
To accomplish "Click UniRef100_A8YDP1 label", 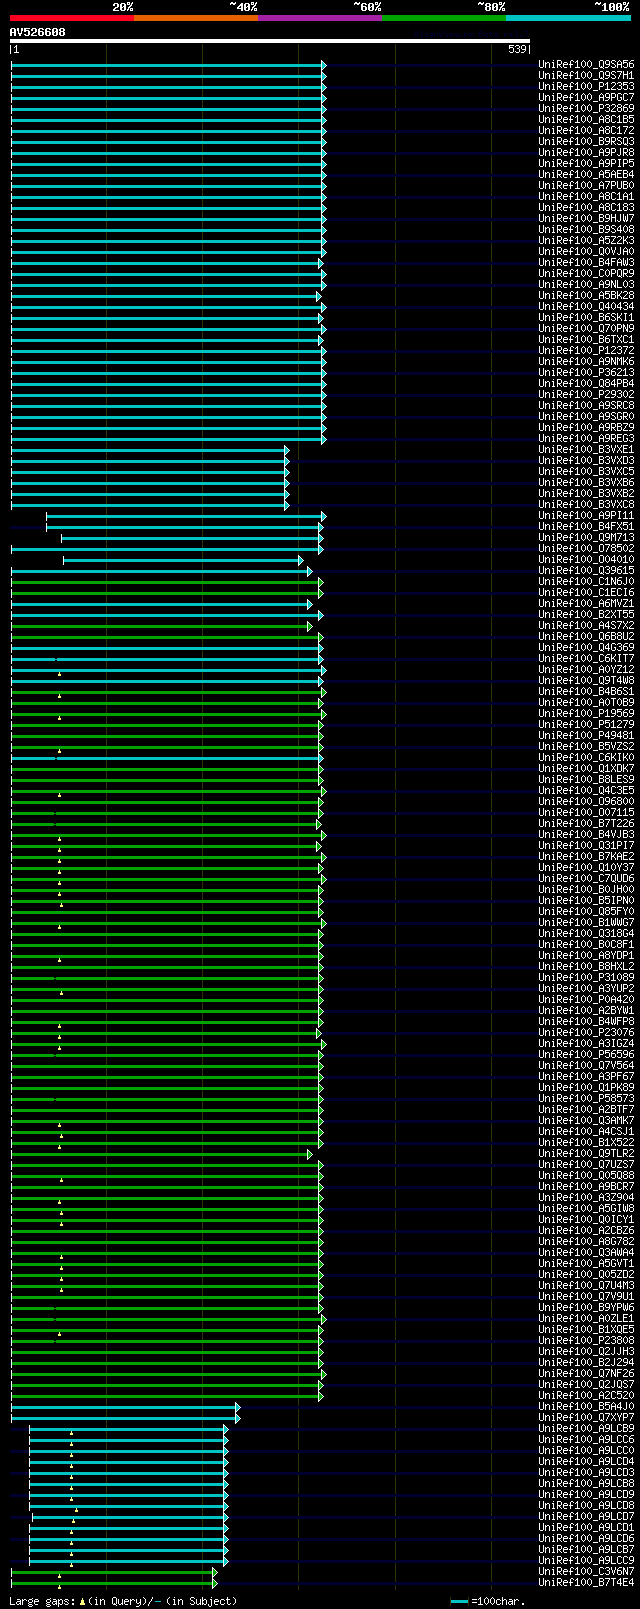I will pyautogui.click(x=586, y=956).
